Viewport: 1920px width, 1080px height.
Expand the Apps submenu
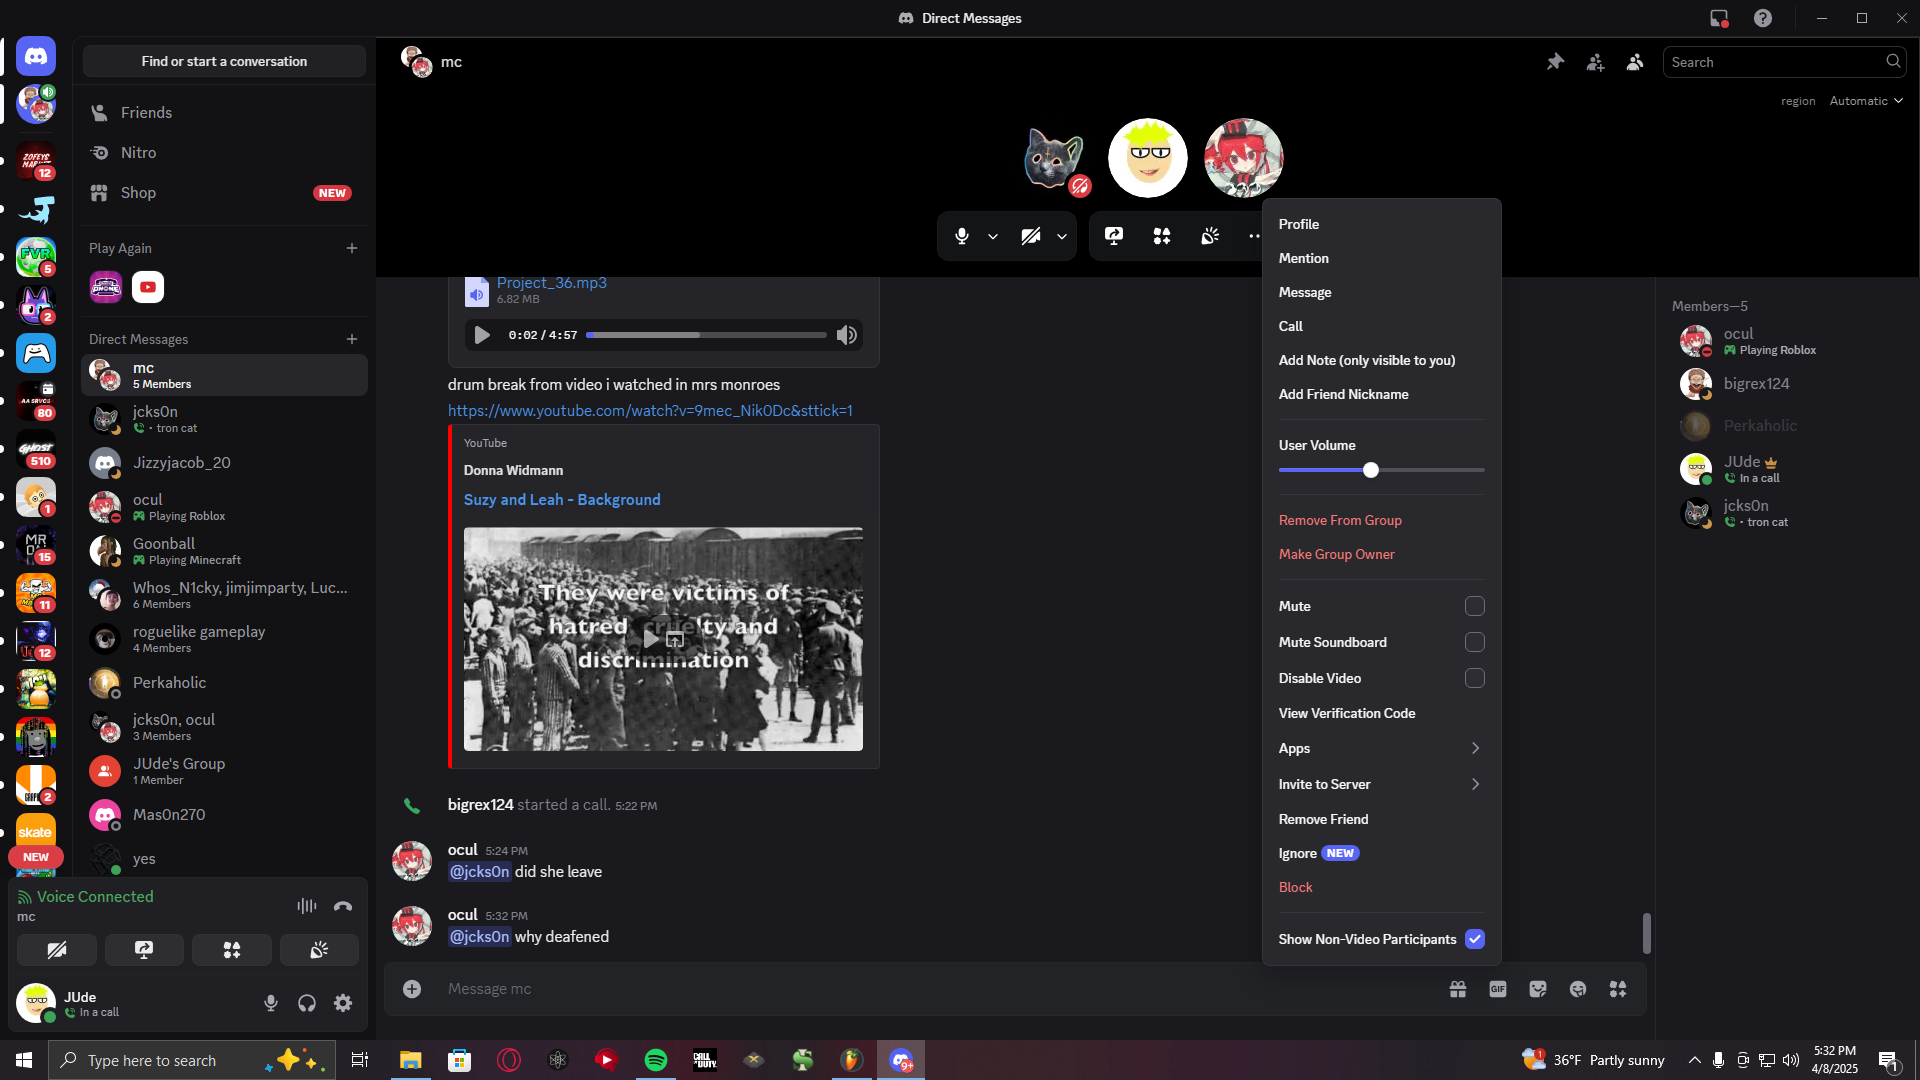tap(1381, 748)
